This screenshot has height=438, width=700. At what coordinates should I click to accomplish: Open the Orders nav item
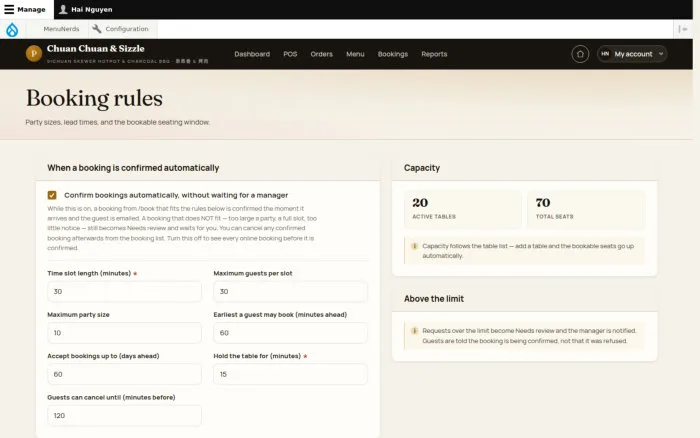click(321, 54)
